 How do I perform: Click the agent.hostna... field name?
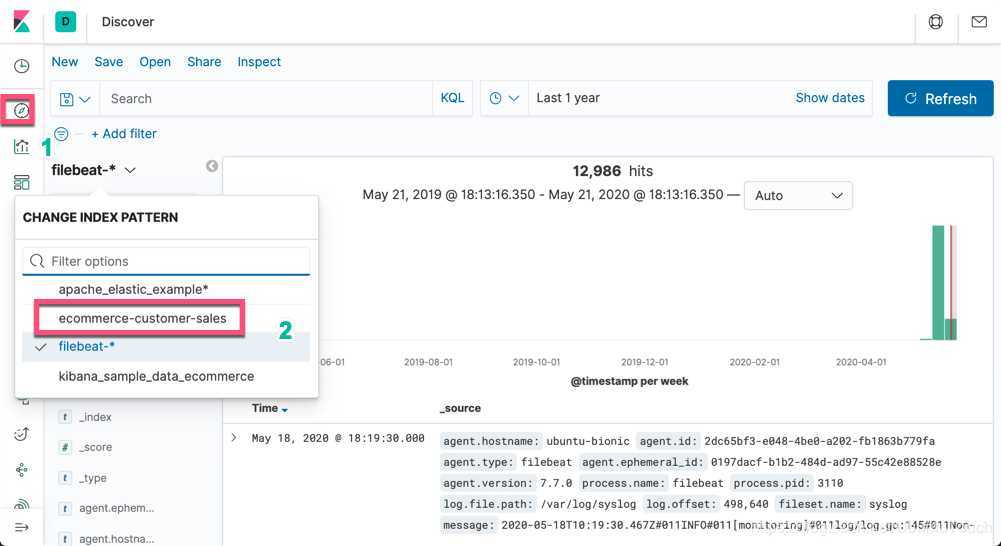coord(117,538)
